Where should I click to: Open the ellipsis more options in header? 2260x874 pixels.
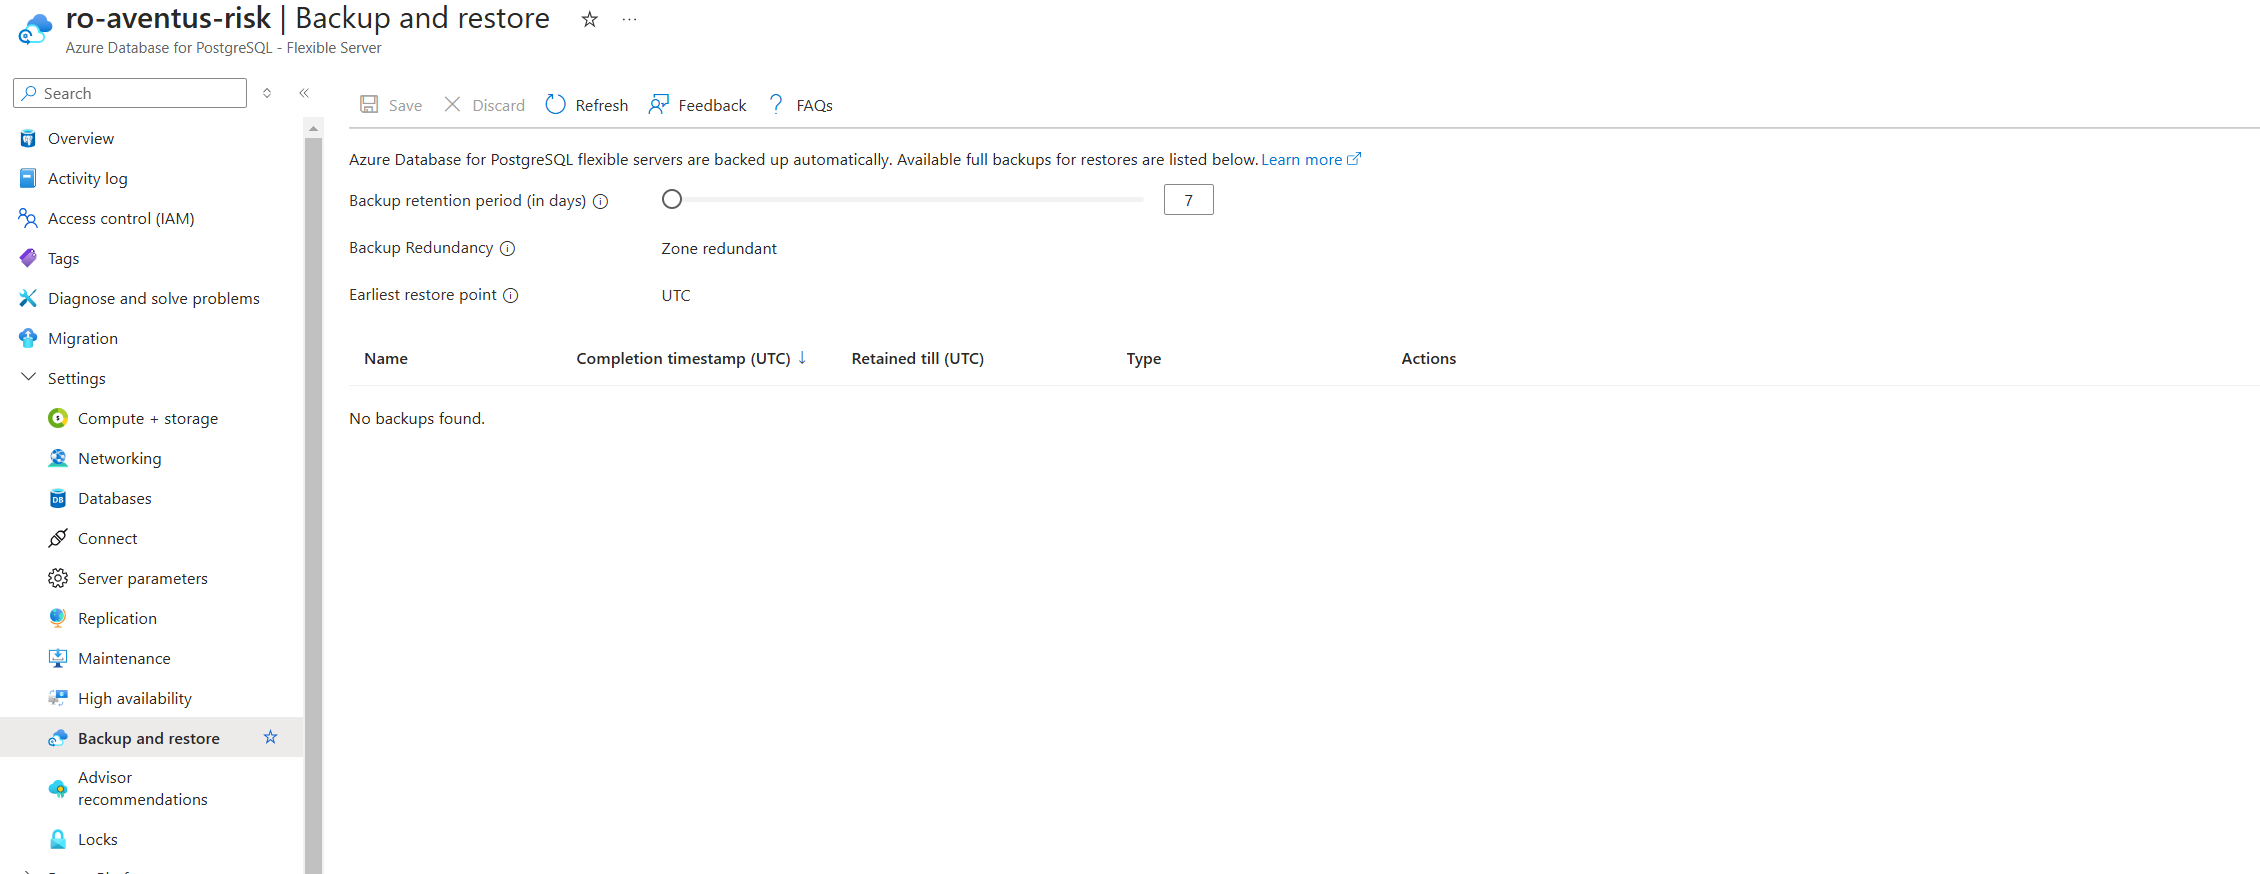pyautogui.click(x=629, y=19)
